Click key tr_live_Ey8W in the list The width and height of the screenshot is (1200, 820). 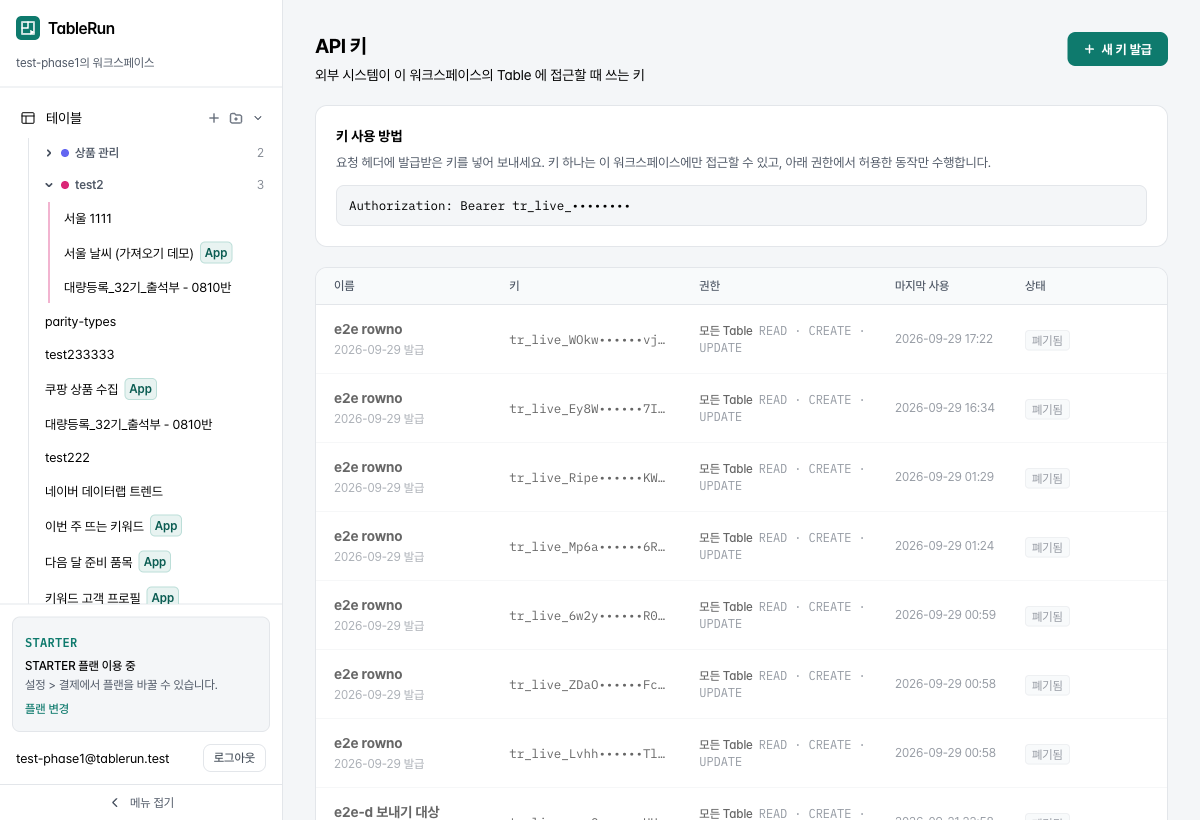point(587,409)
